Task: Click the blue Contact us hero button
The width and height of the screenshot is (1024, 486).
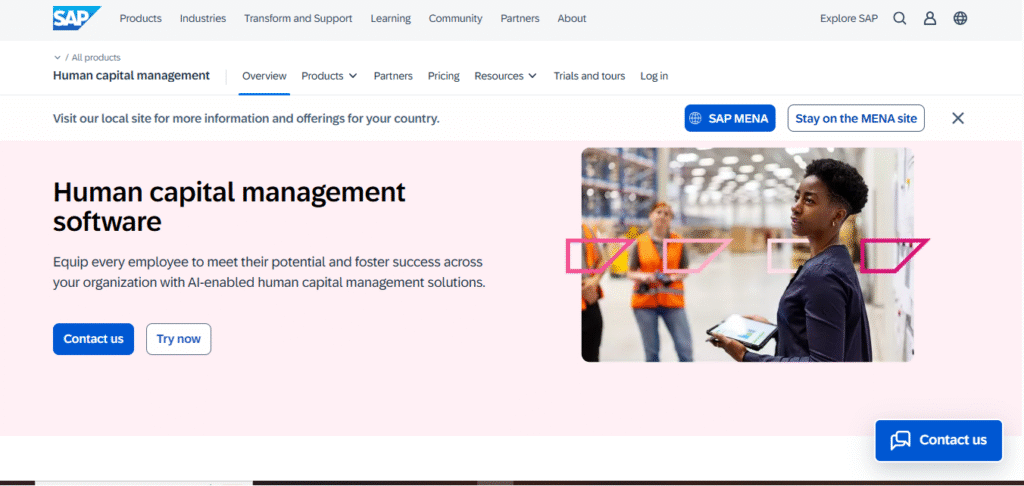Action: 93,339
